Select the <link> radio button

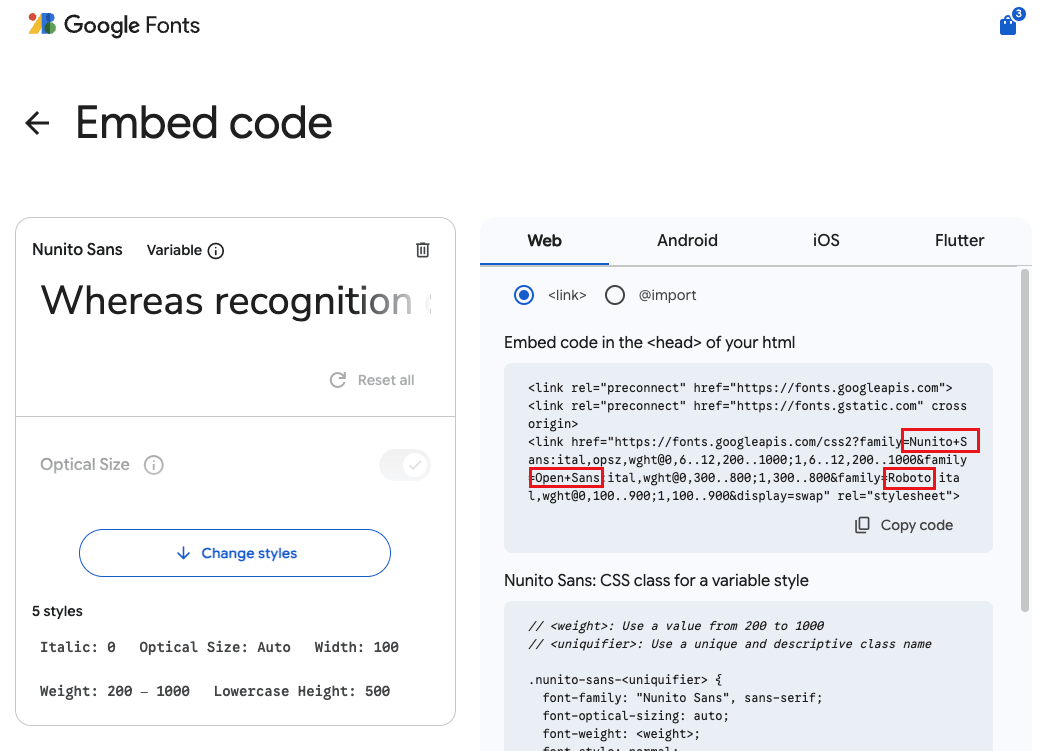pyautogui.click(x=524, y=295)
